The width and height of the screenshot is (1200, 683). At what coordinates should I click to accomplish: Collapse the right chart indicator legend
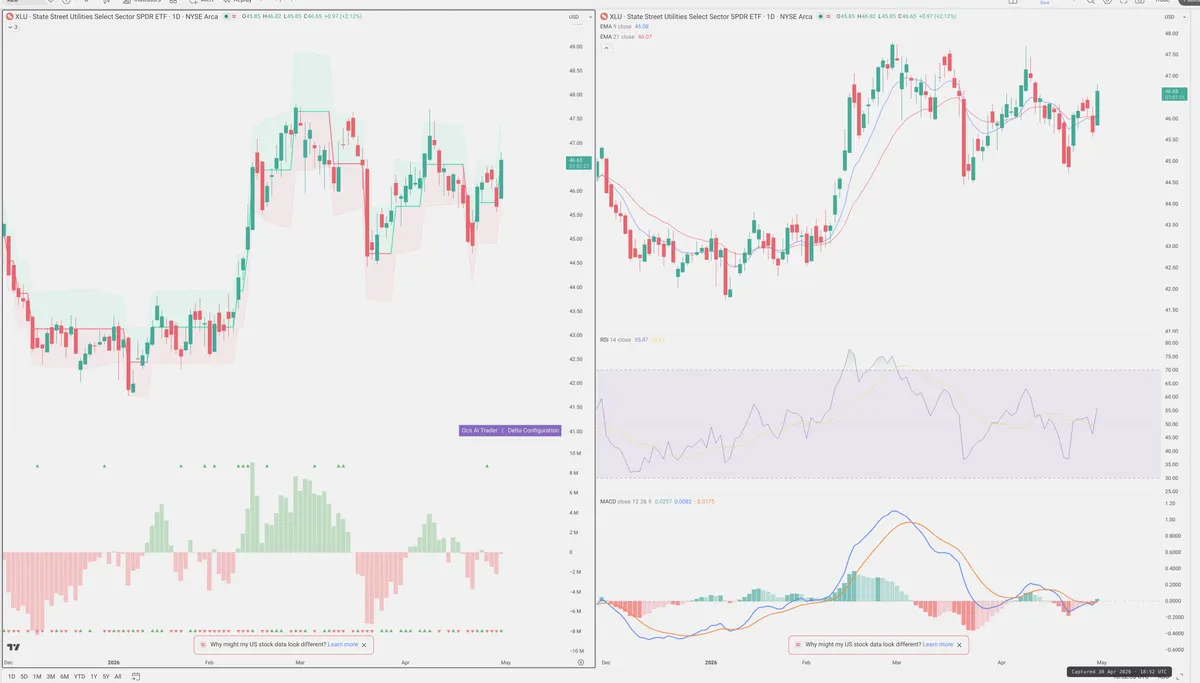[x=604, y=47]
